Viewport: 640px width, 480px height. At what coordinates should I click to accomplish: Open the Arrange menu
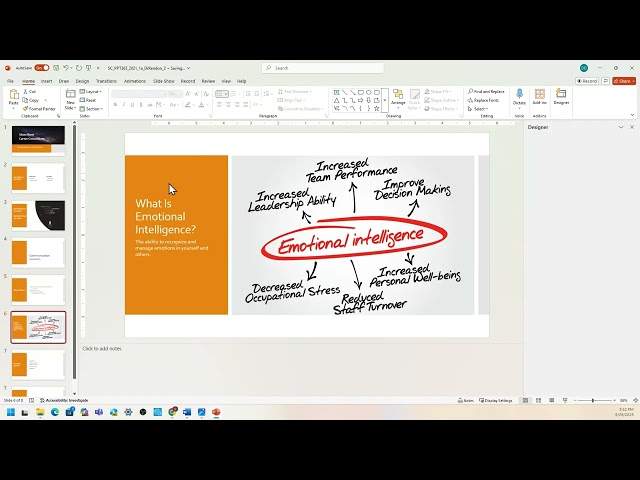(398, 100)
